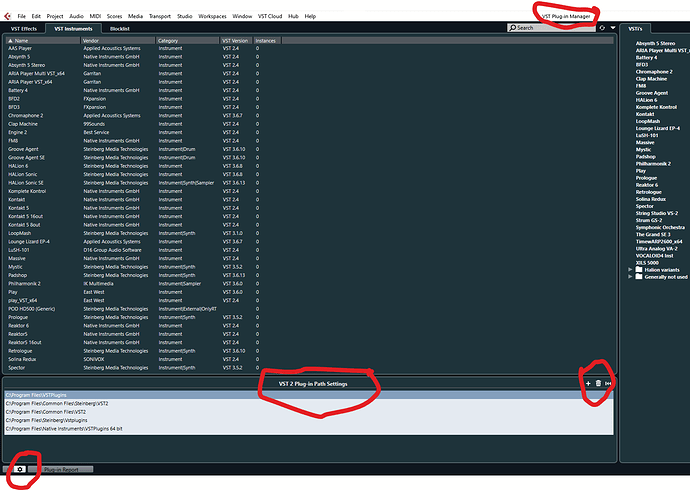Switch to the VST Instruments tab
Screen dimensions: 690x490
click(x=73, y=29)
